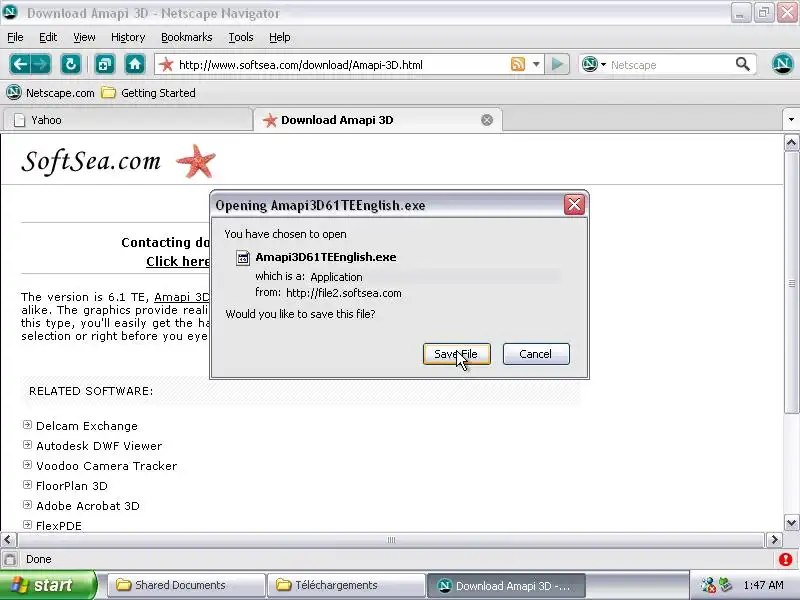800x600 pixels.
Task: Click the horizontal scrollbar left arrow
Action: (8, 540)
